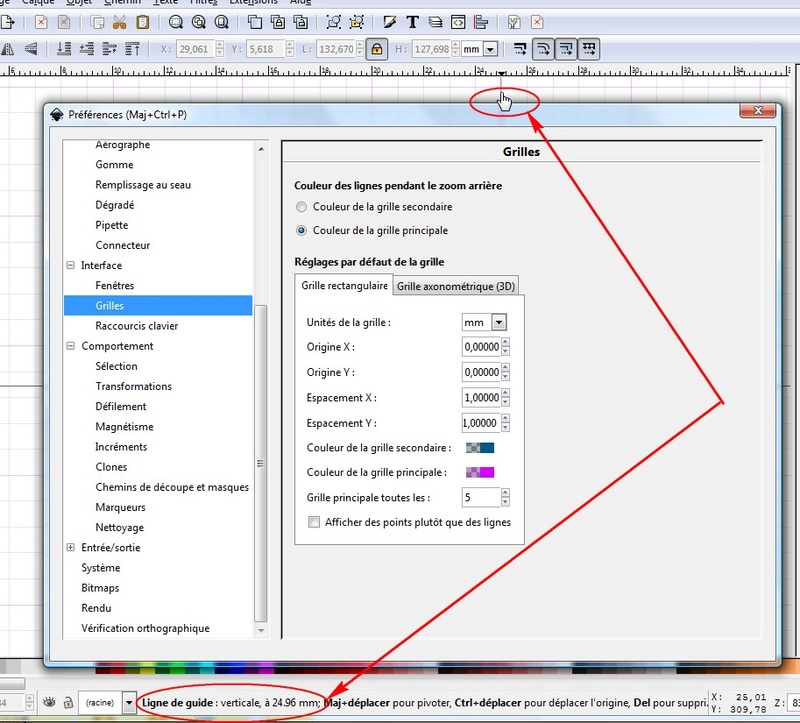This screenshot has width=800, height=723.
Task: Click the Paste clipboard icon
Action: (x=143, y=22)
